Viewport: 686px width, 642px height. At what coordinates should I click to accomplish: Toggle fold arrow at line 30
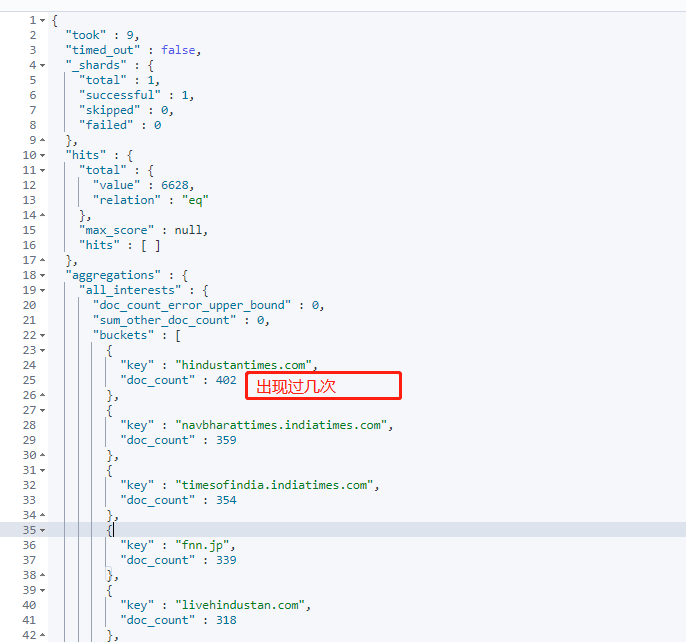pos(42,455)
